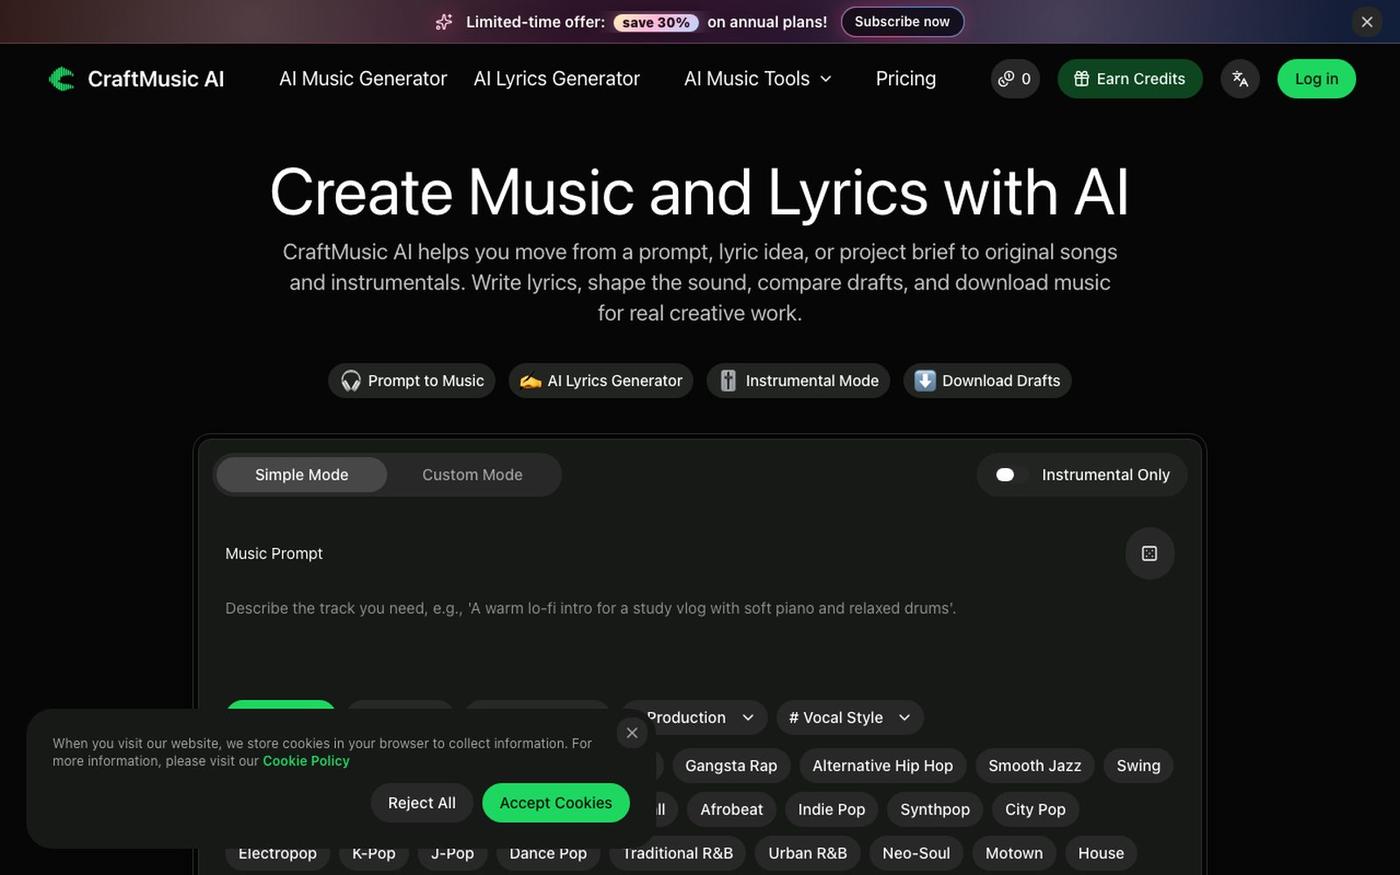Open the Cookie Policy link

(306, 761)
